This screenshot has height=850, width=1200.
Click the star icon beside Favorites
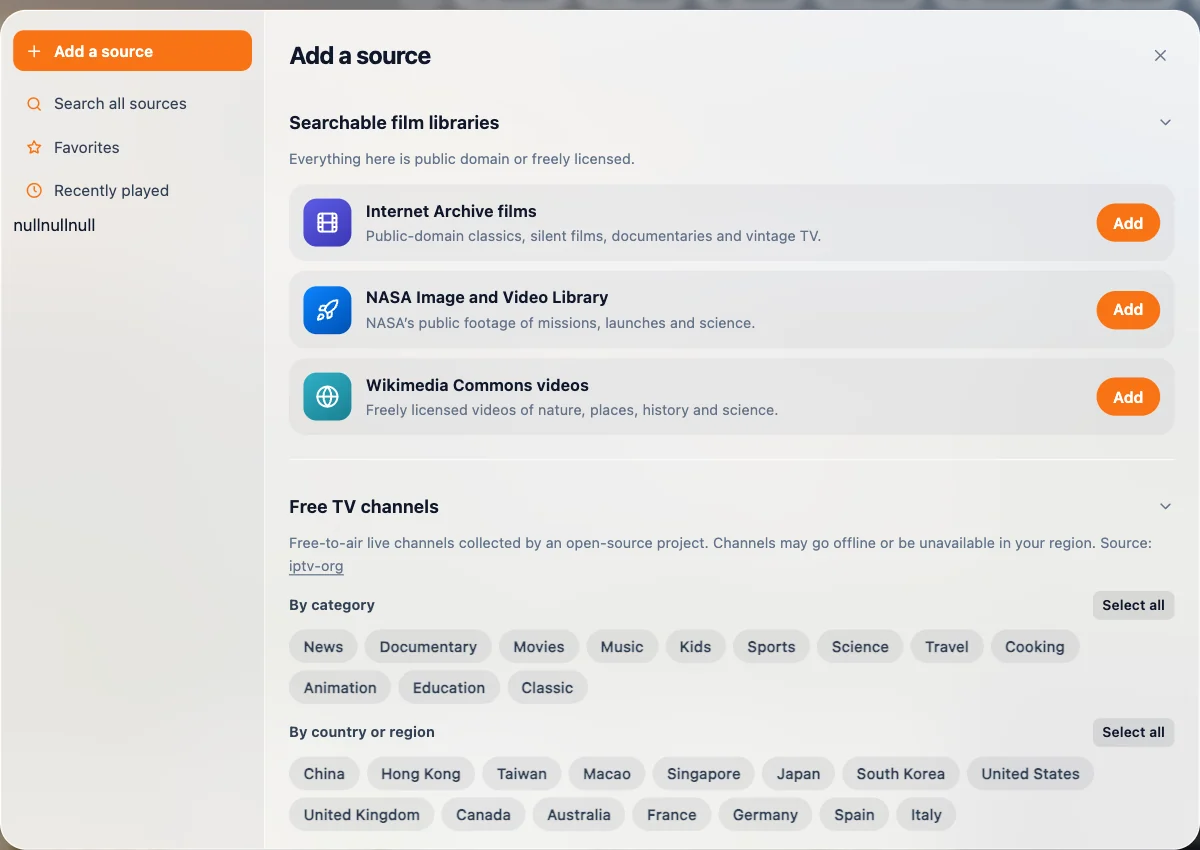pyautogui.click(x=34, y=147)
